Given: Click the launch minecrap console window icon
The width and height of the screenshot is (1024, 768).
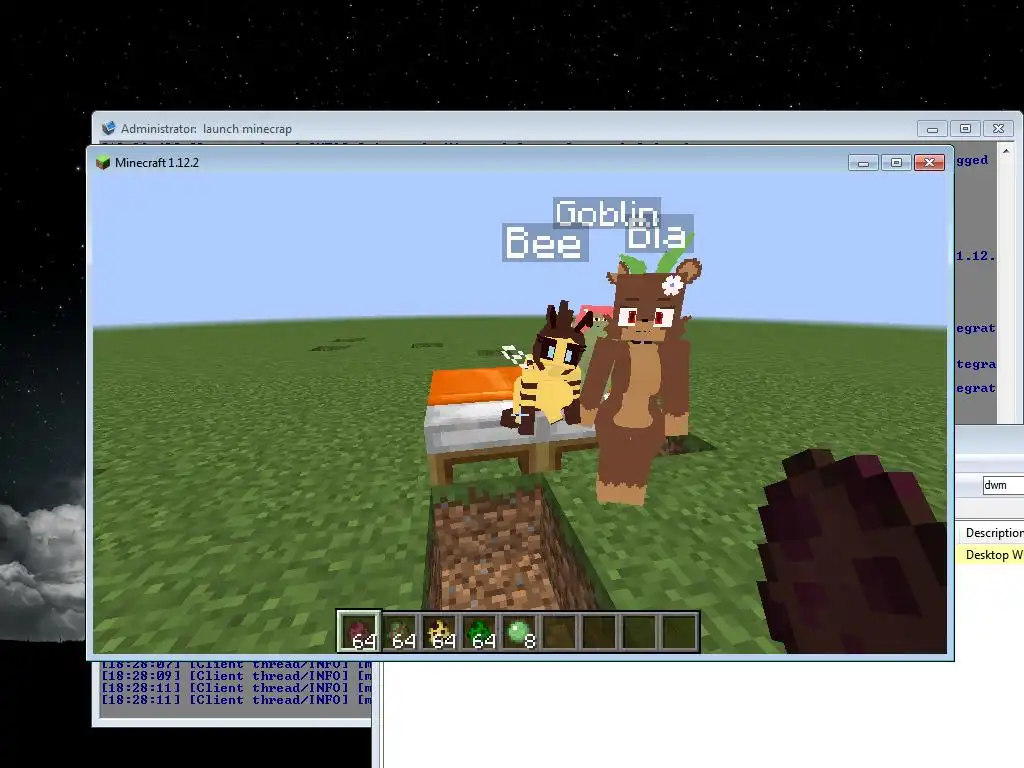Looking at the screenshot, I should point(108,128).
